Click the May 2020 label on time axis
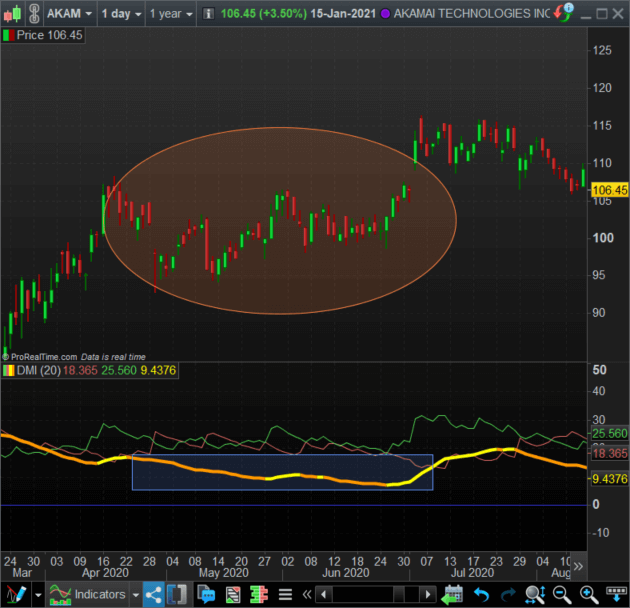Screen dimensions: 630x608 pos(224,573)
